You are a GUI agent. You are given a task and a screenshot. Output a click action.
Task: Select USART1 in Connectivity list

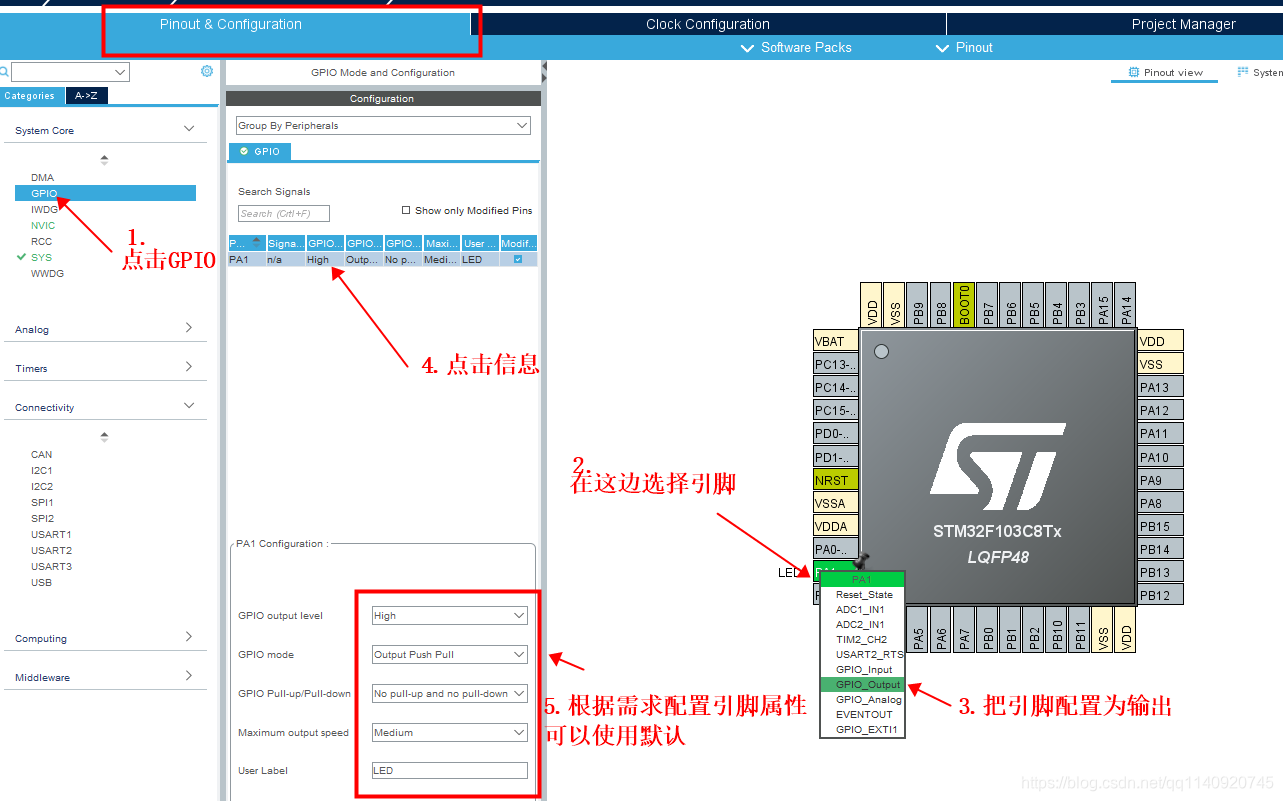51,534
